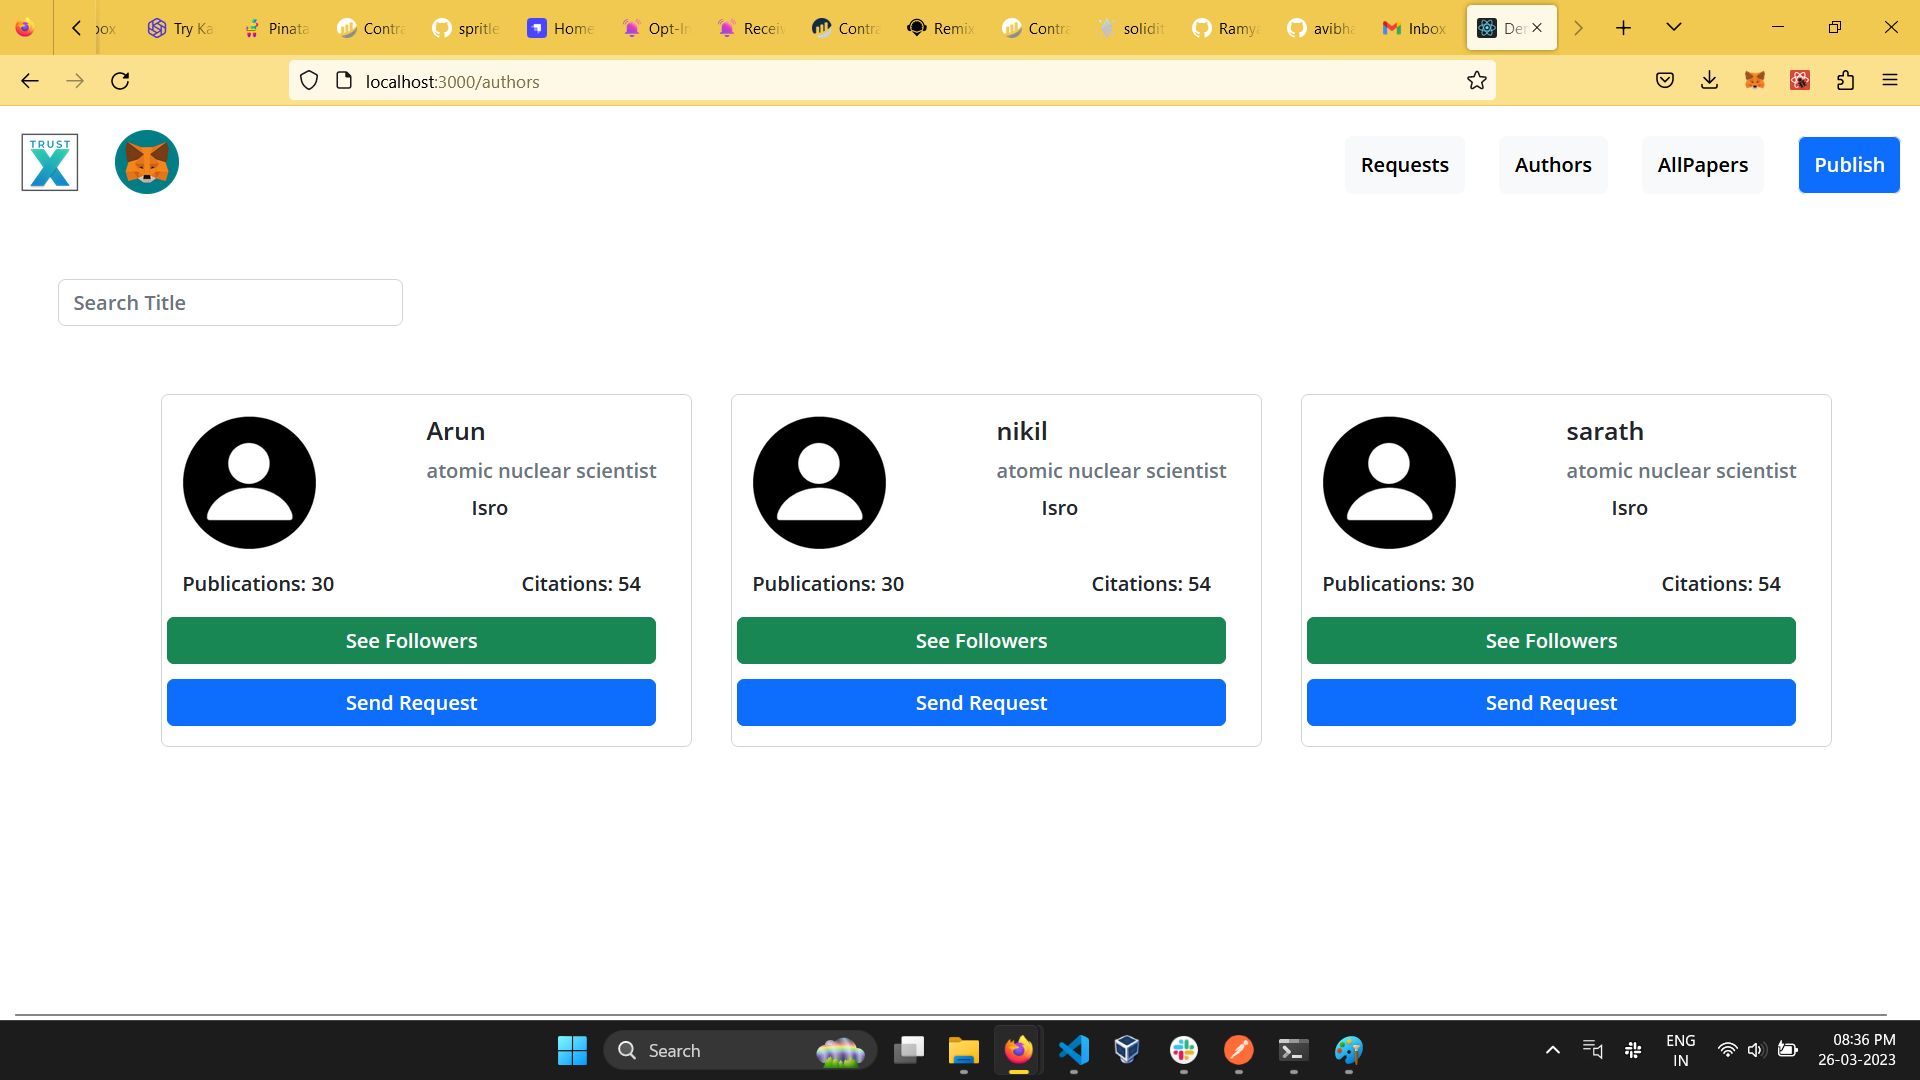Click the bookmark/star icon in address bar
Screen dimensions: 1920x1080
[x=1477, y=80]
